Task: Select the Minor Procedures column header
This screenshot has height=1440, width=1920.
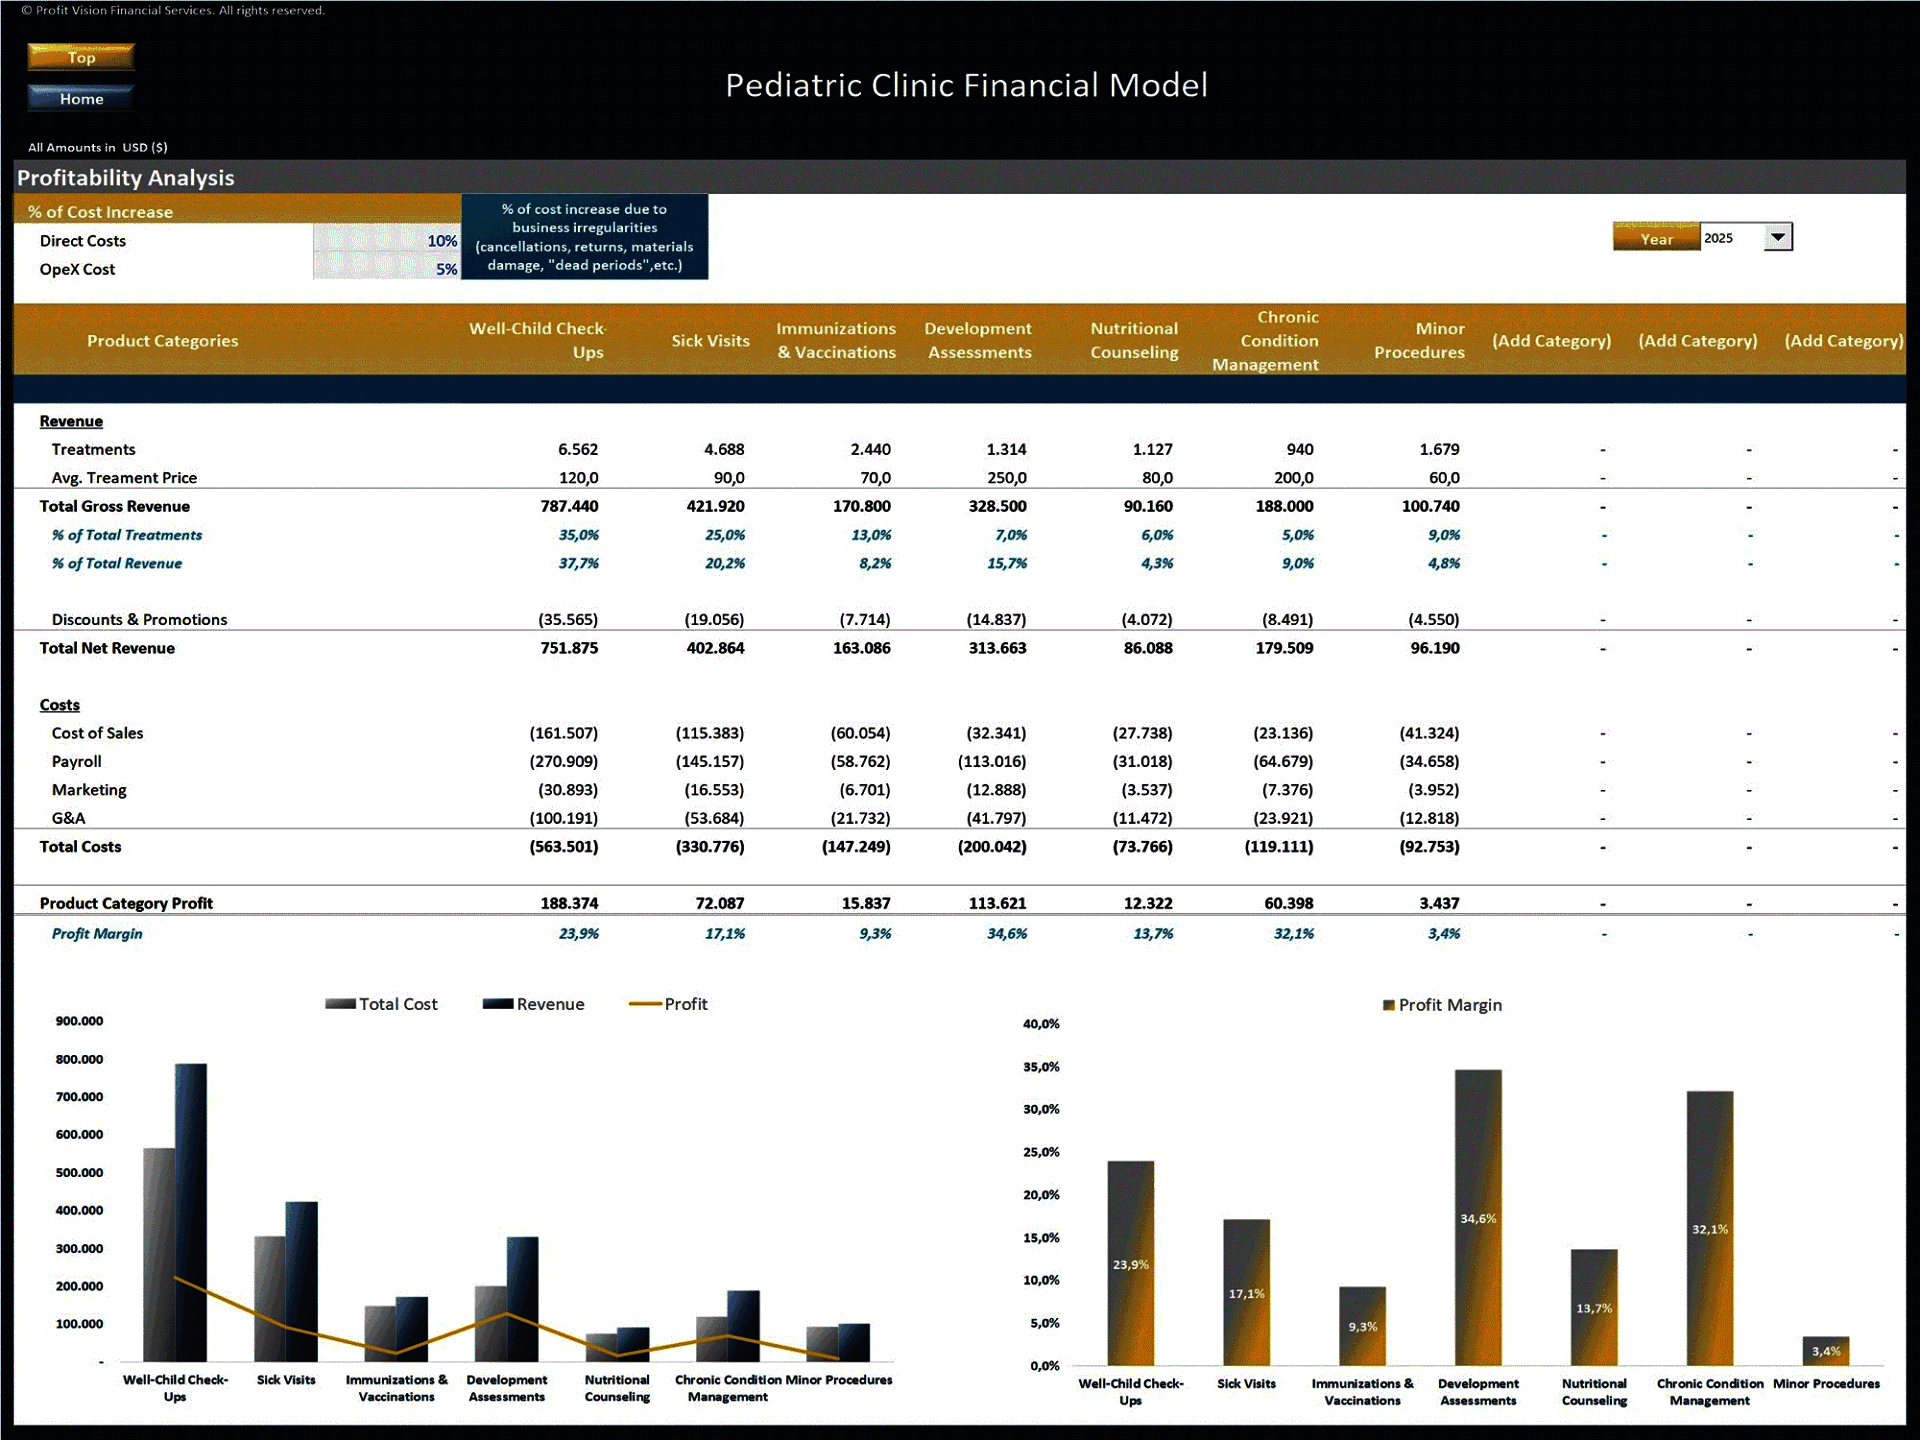Action: [x=1419, y=340]
